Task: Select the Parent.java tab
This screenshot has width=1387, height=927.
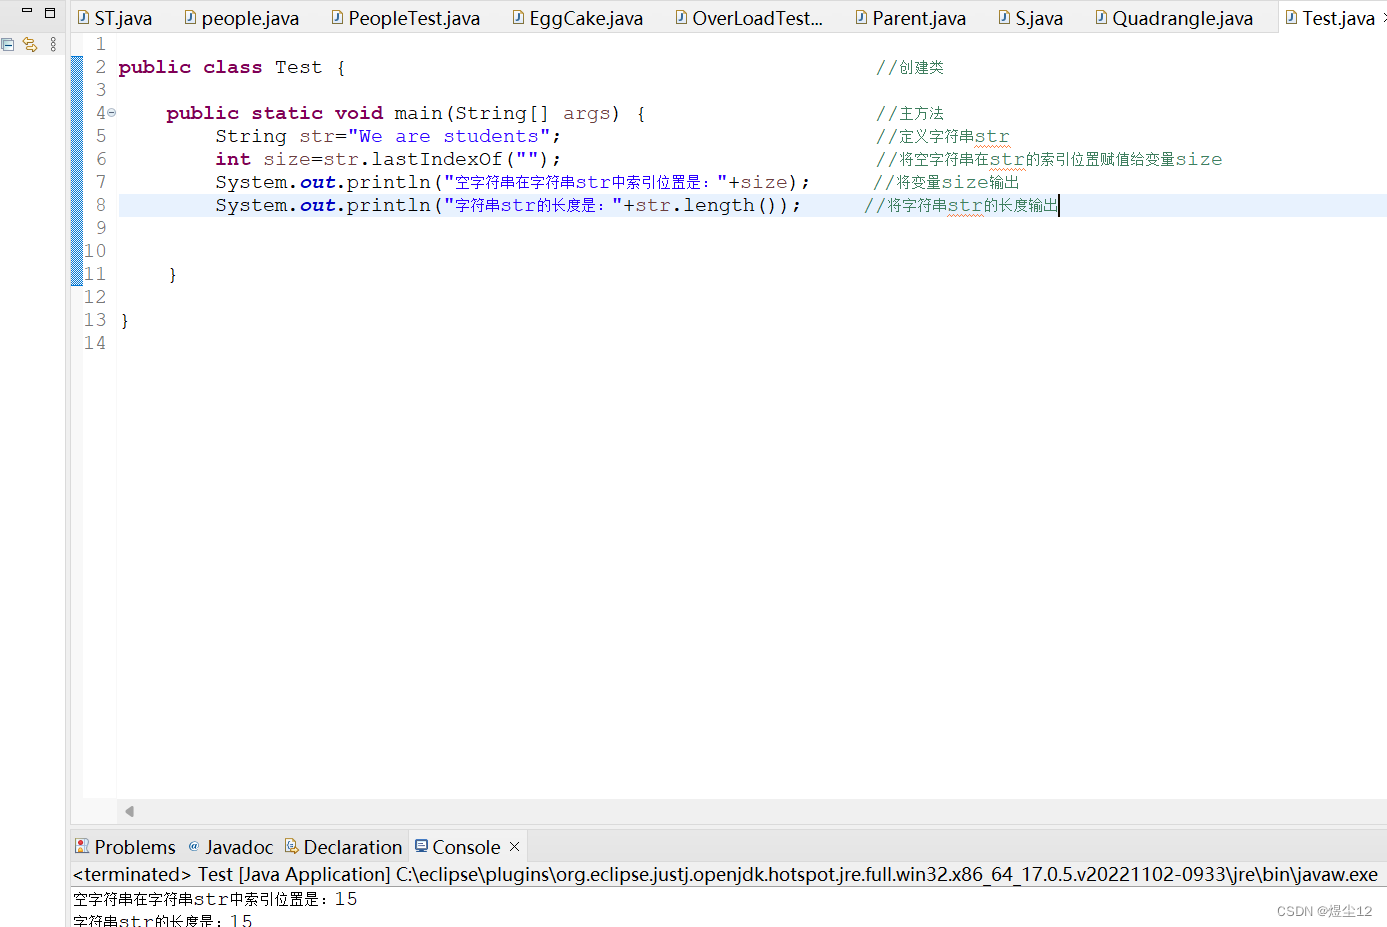Action: 910,17
